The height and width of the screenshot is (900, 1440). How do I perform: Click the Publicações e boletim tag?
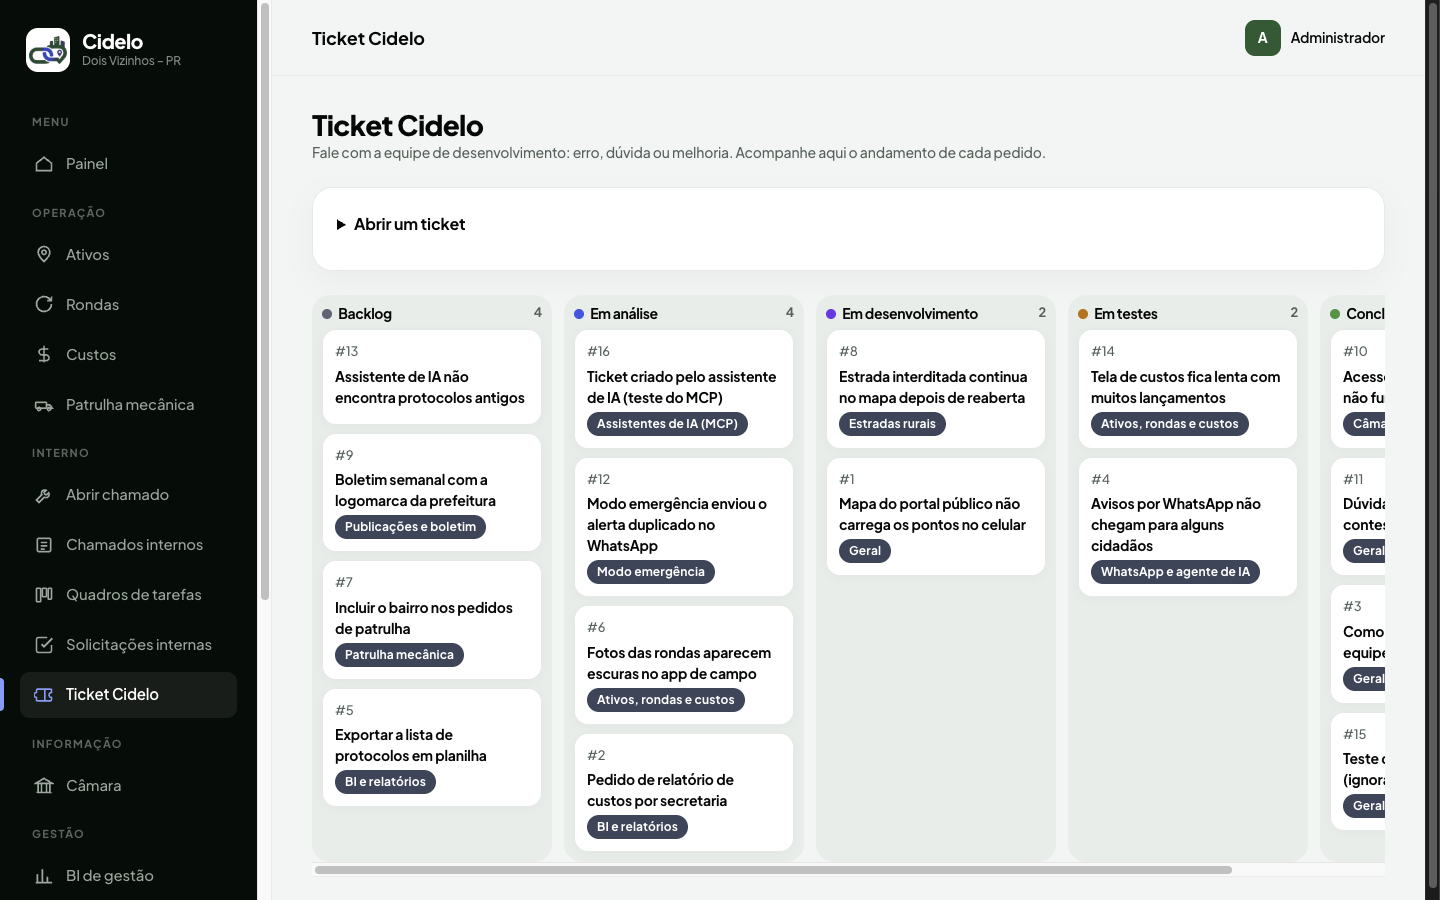pos(410,527)
